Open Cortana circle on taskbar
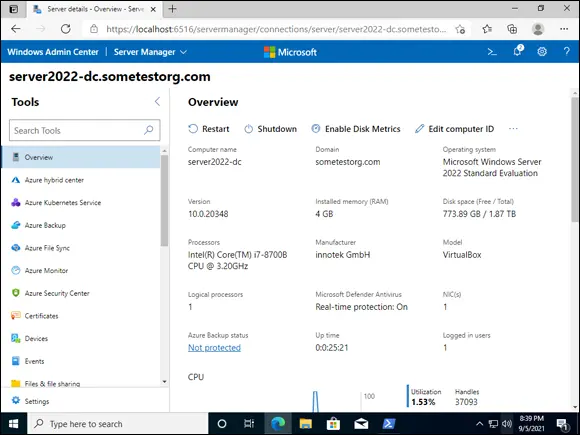This screenshot has width=580, height=435. [222, 424]
